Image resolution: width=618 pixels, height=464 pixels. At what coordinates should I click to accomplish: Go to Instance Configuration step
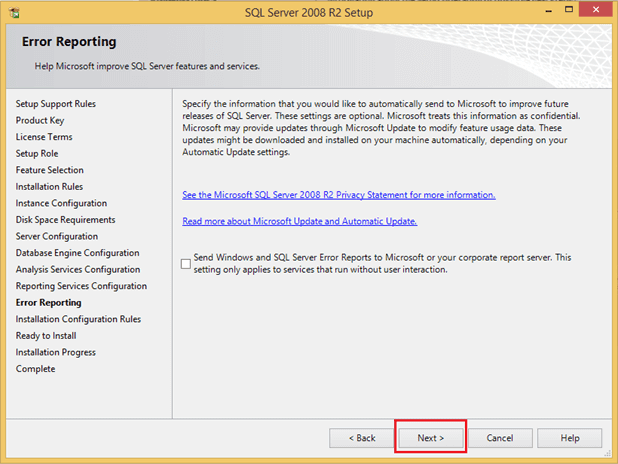pyautogui.click(x=61, y=203)
